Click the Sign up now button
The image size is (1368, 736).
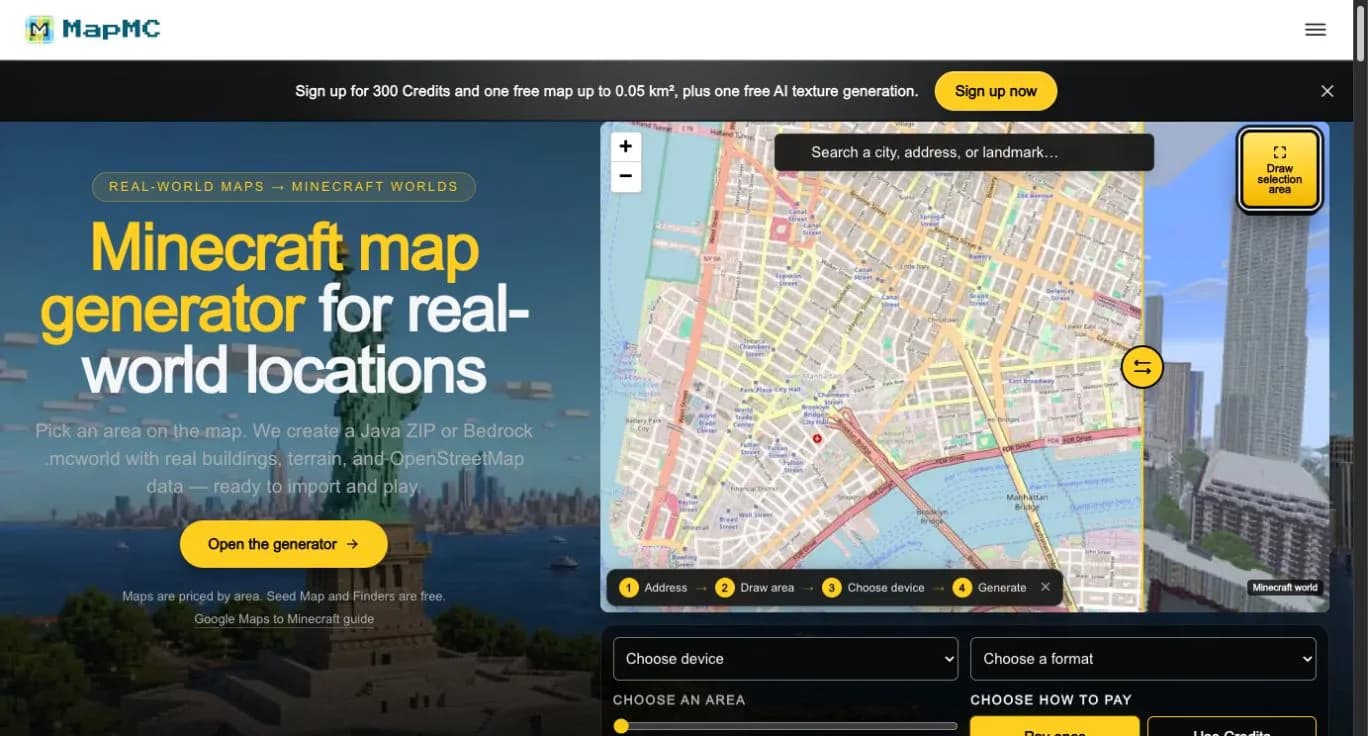click(995, 91)
